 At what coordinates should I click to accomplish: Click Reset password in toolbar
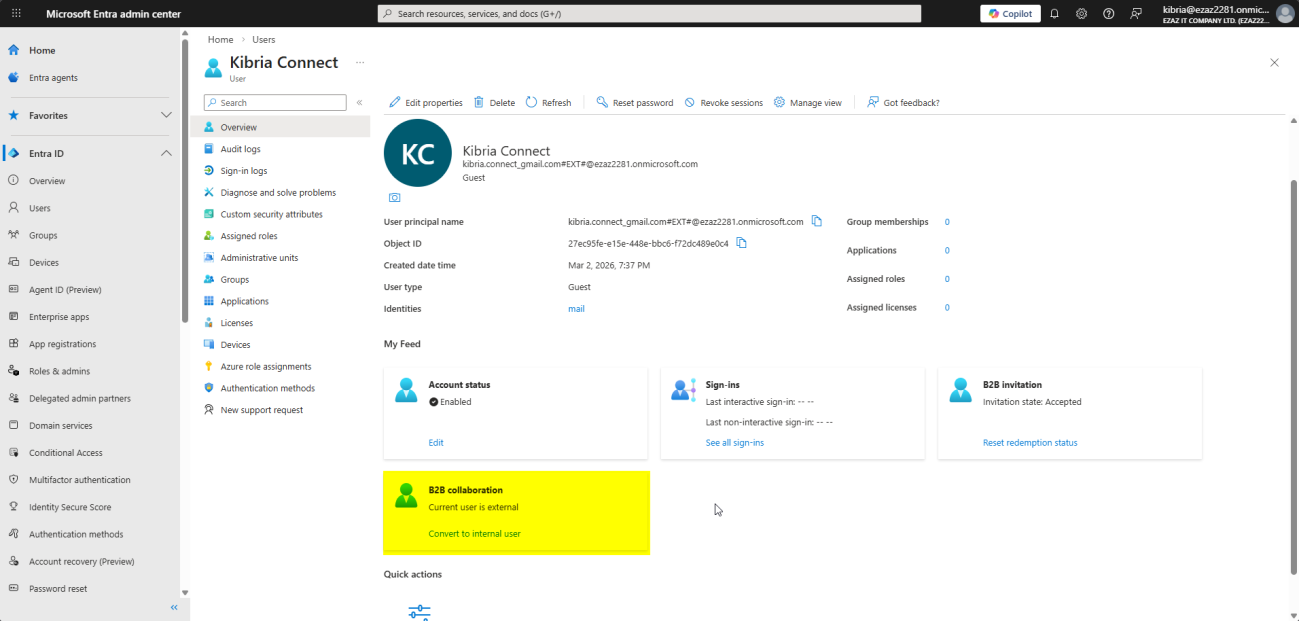pos(634,103)
